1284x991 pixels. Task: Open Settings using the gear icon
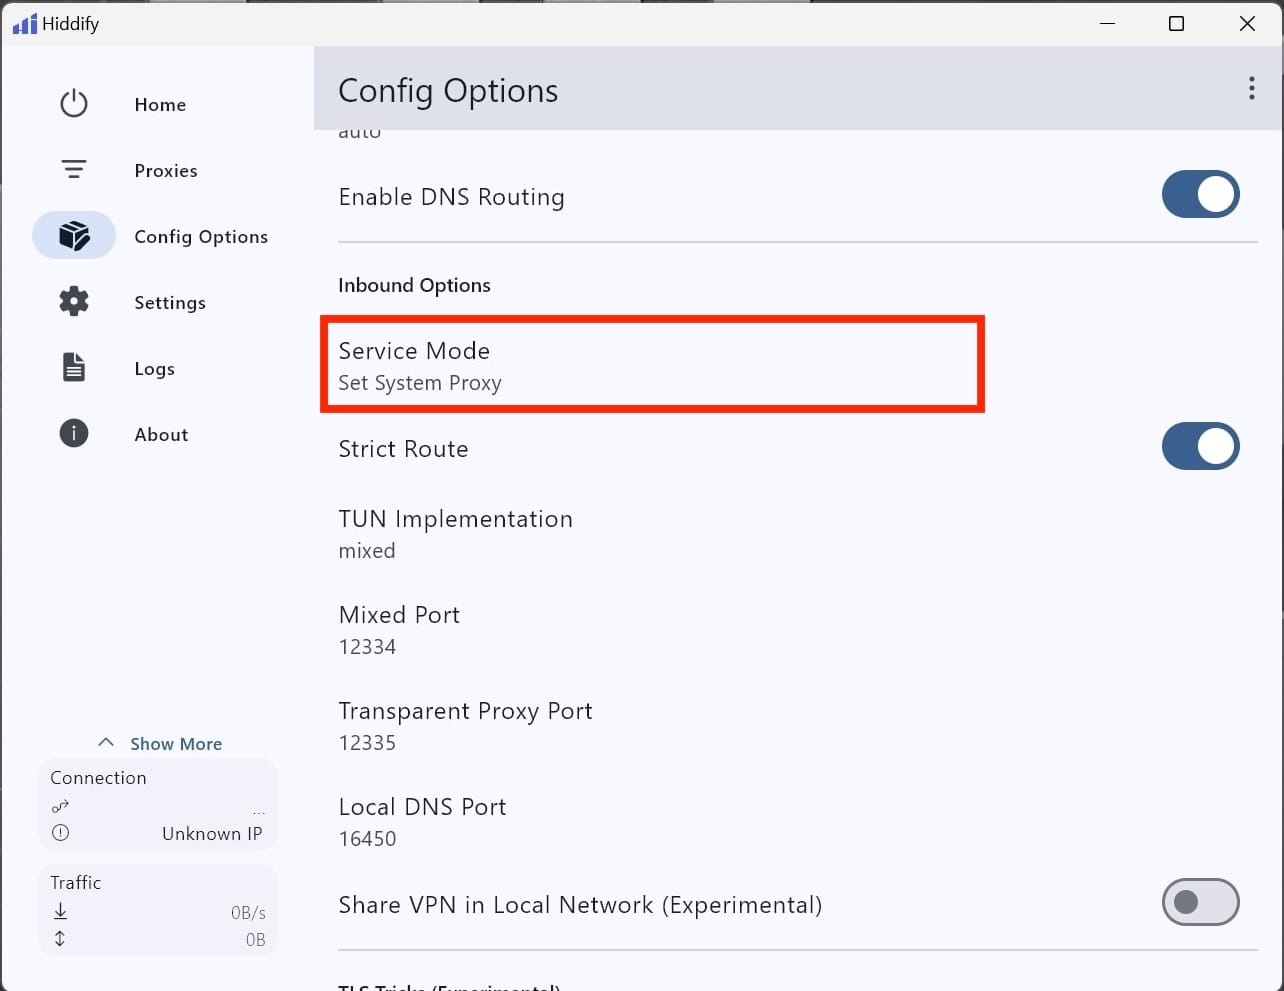coord(74,302)
